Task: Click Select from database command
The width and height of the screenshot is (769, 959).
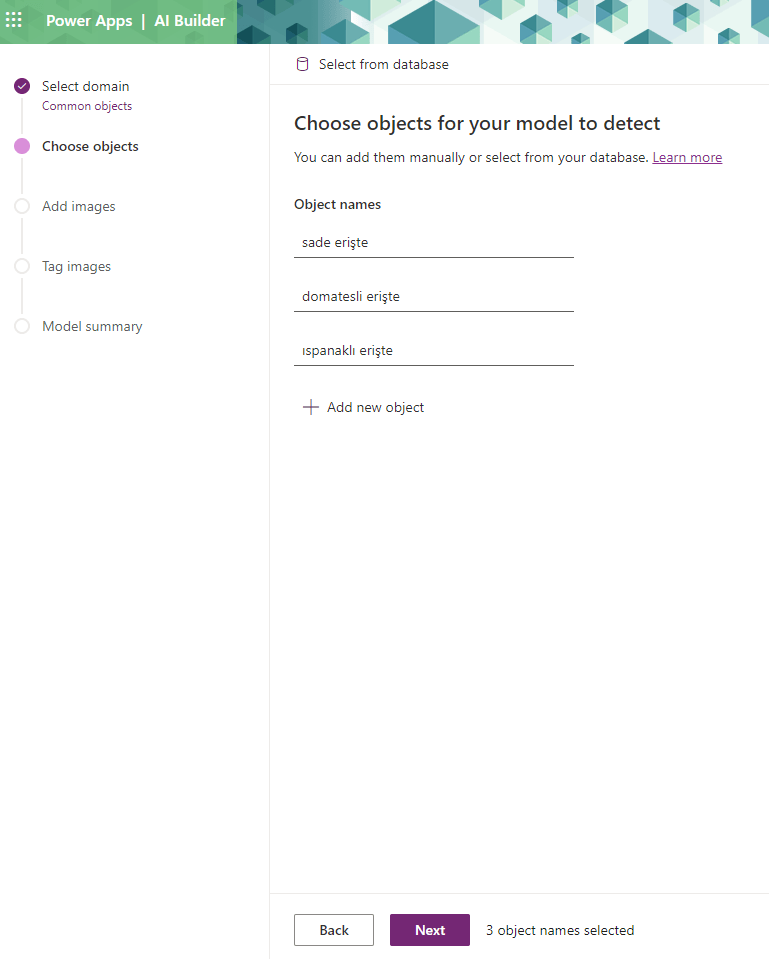Action: tap(383, 64)
